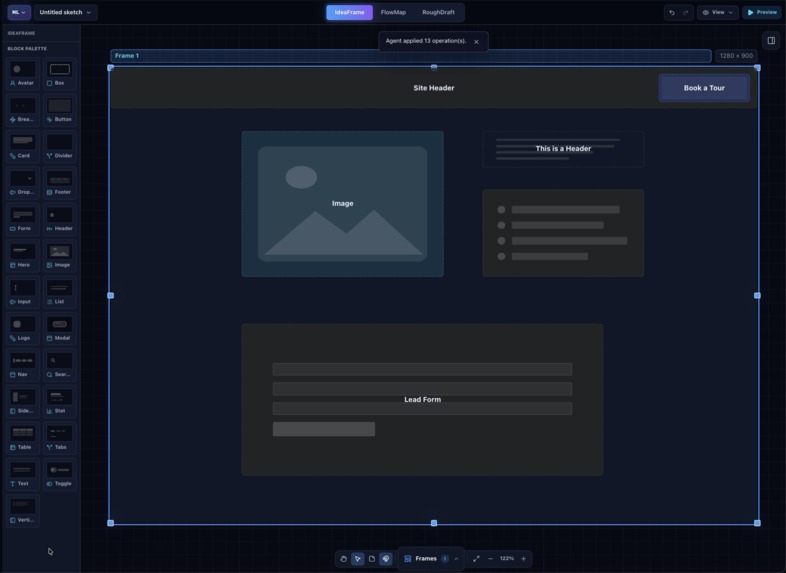Select the Frame 1 title bar
Viewport: 786px width, 573px height.
tap(411, 56)
